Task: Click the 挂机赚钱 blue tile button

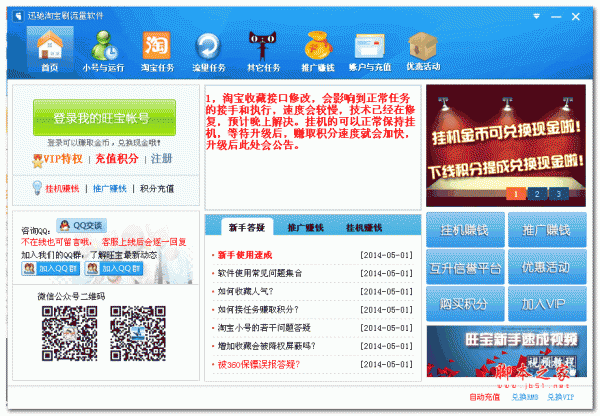Action: point(465,230)
